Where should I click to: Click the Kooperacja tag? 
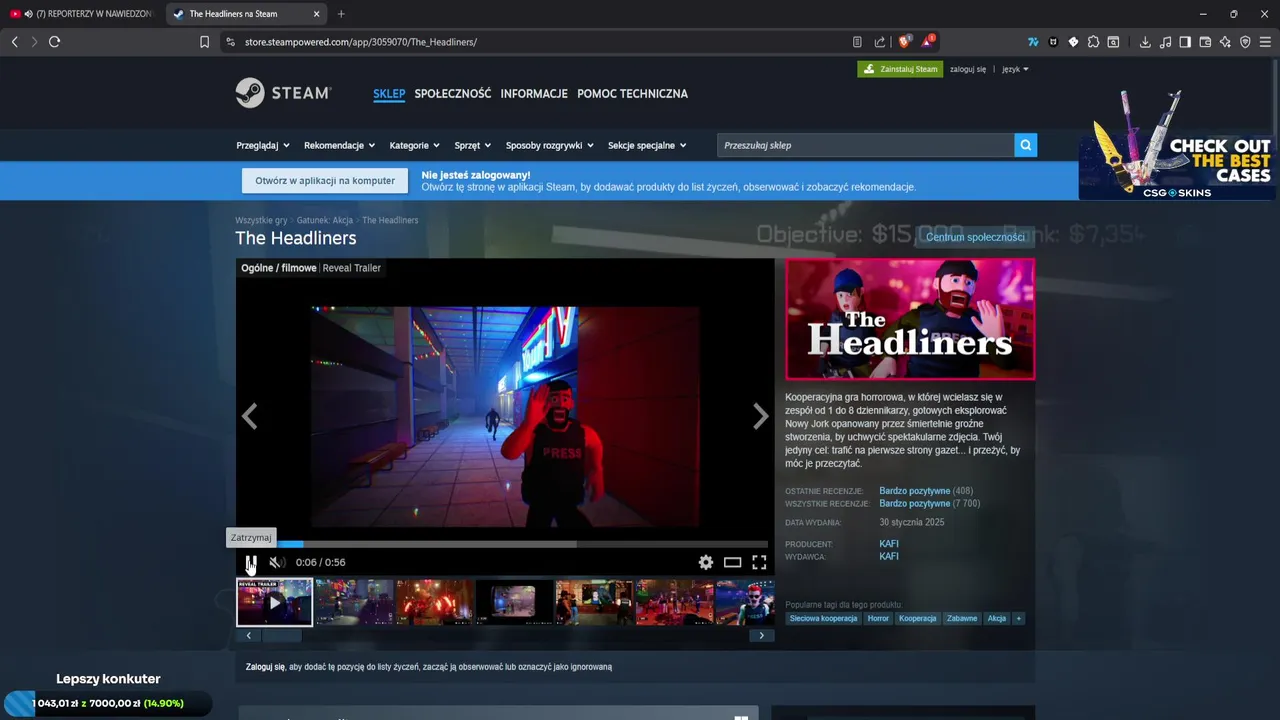click(918, 618)
